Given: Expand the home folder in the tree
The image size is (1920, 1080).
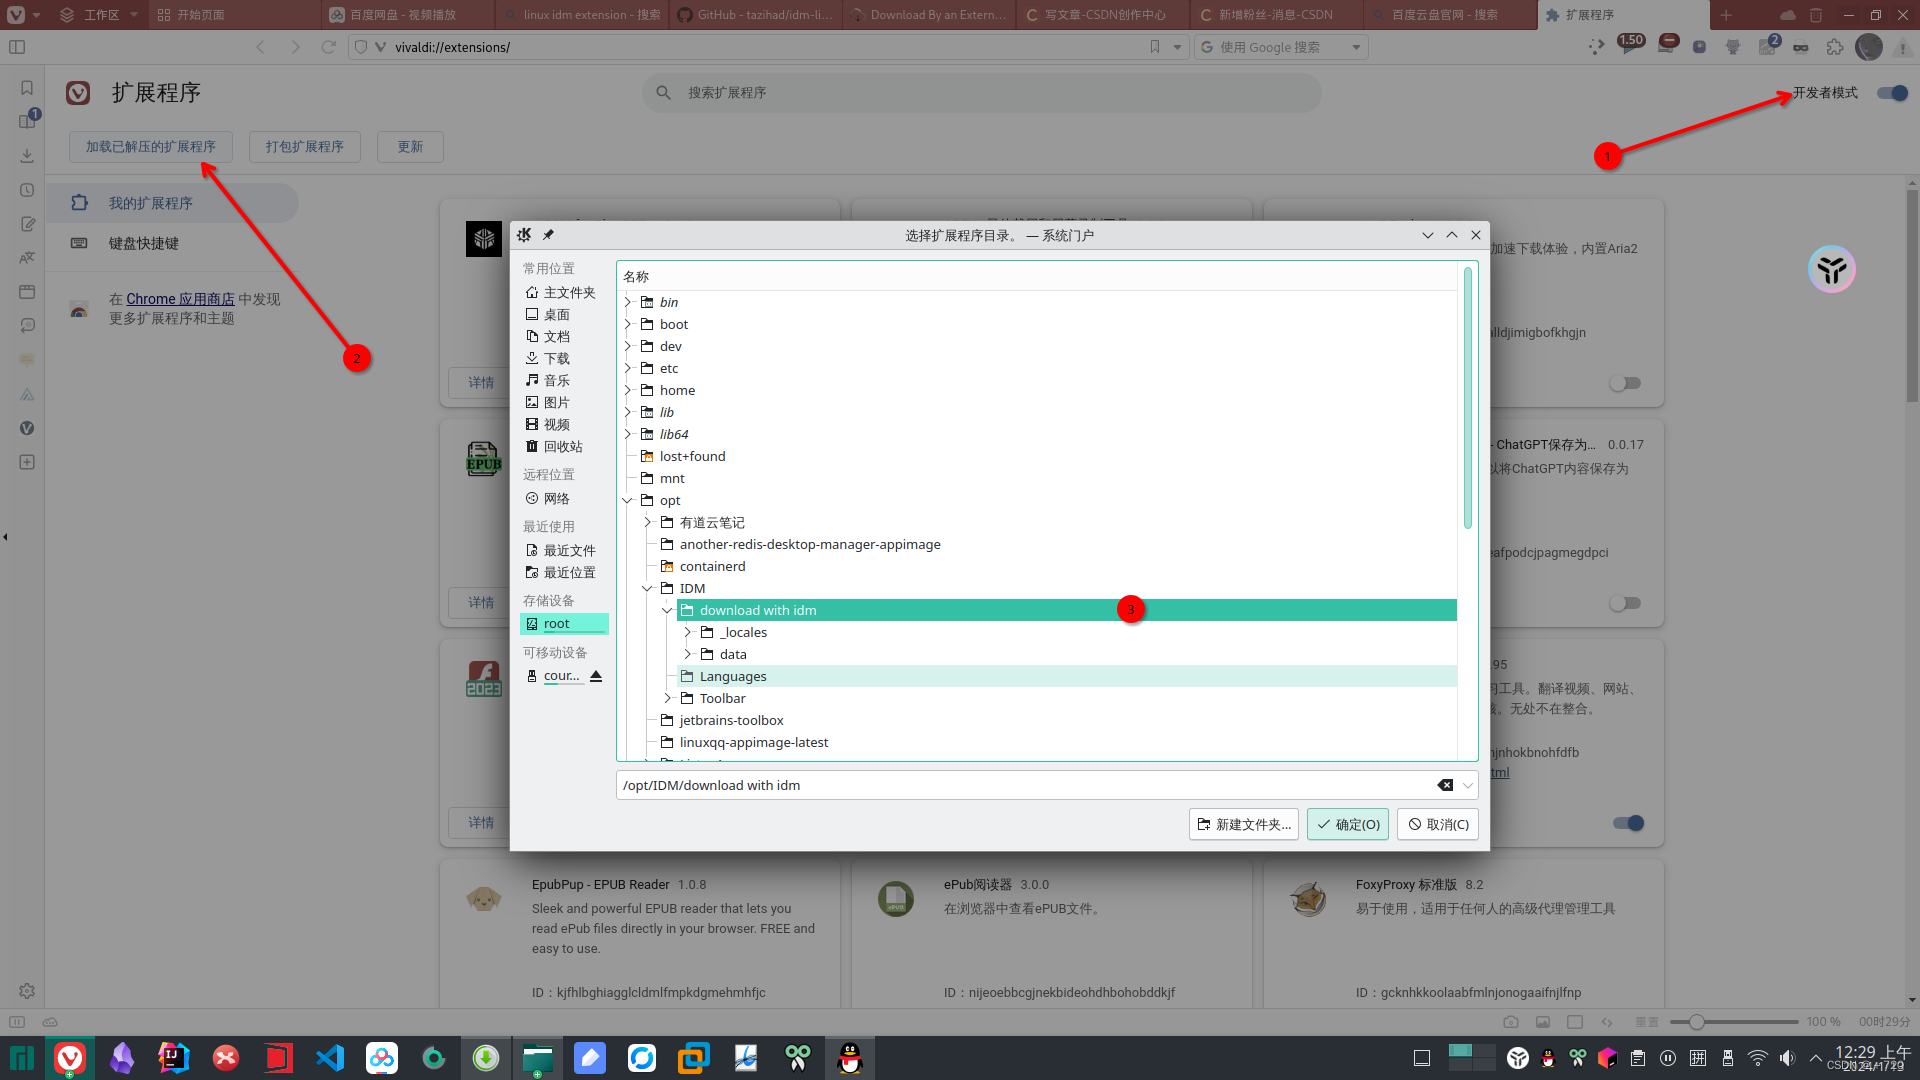Looking at the screenshot, I should 627,390.
